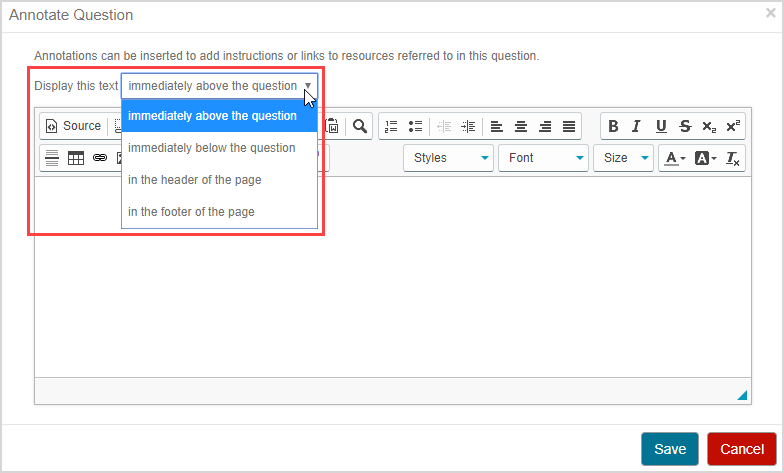The width and height of the screenshot is (784, 473).
Task: Open the Font dropdown
Action: pos(542,158)
